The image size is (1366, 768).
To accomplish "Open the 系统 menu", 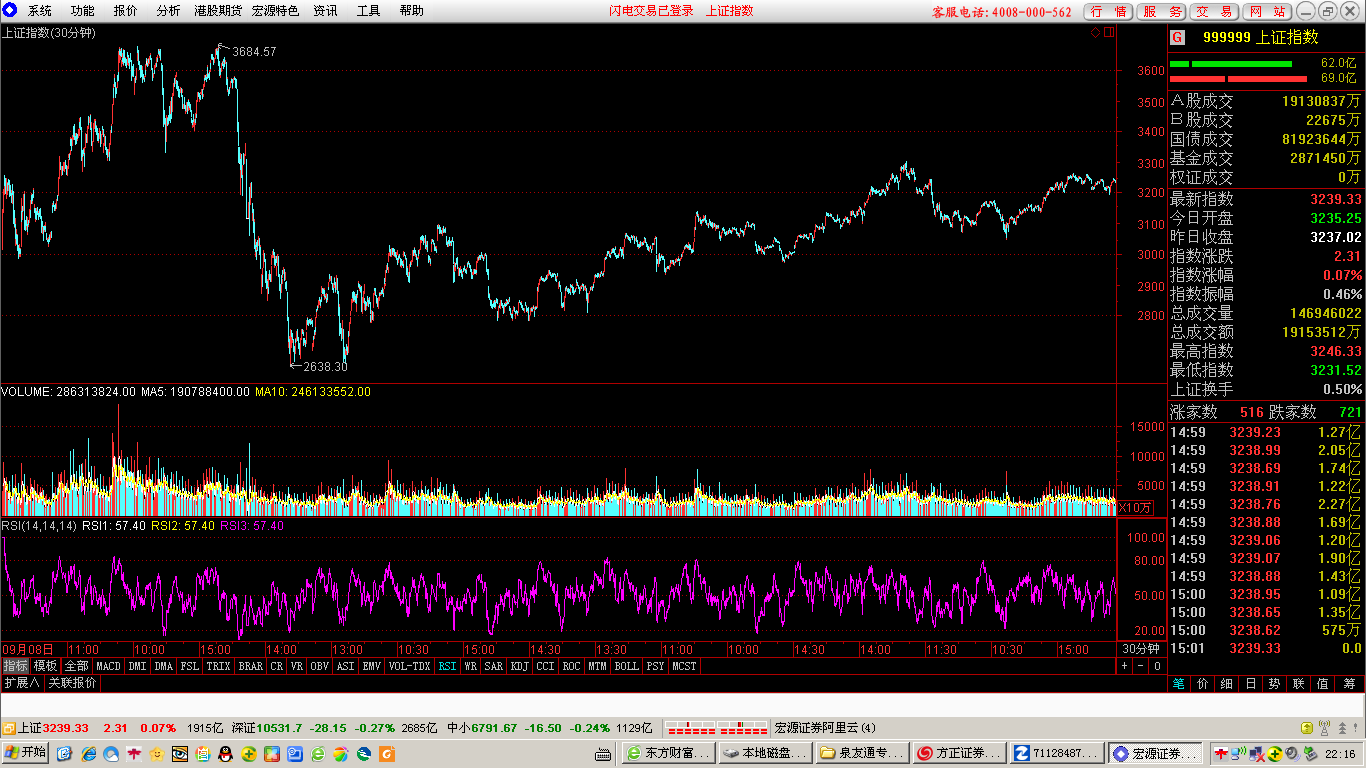I will coord(40,11).
